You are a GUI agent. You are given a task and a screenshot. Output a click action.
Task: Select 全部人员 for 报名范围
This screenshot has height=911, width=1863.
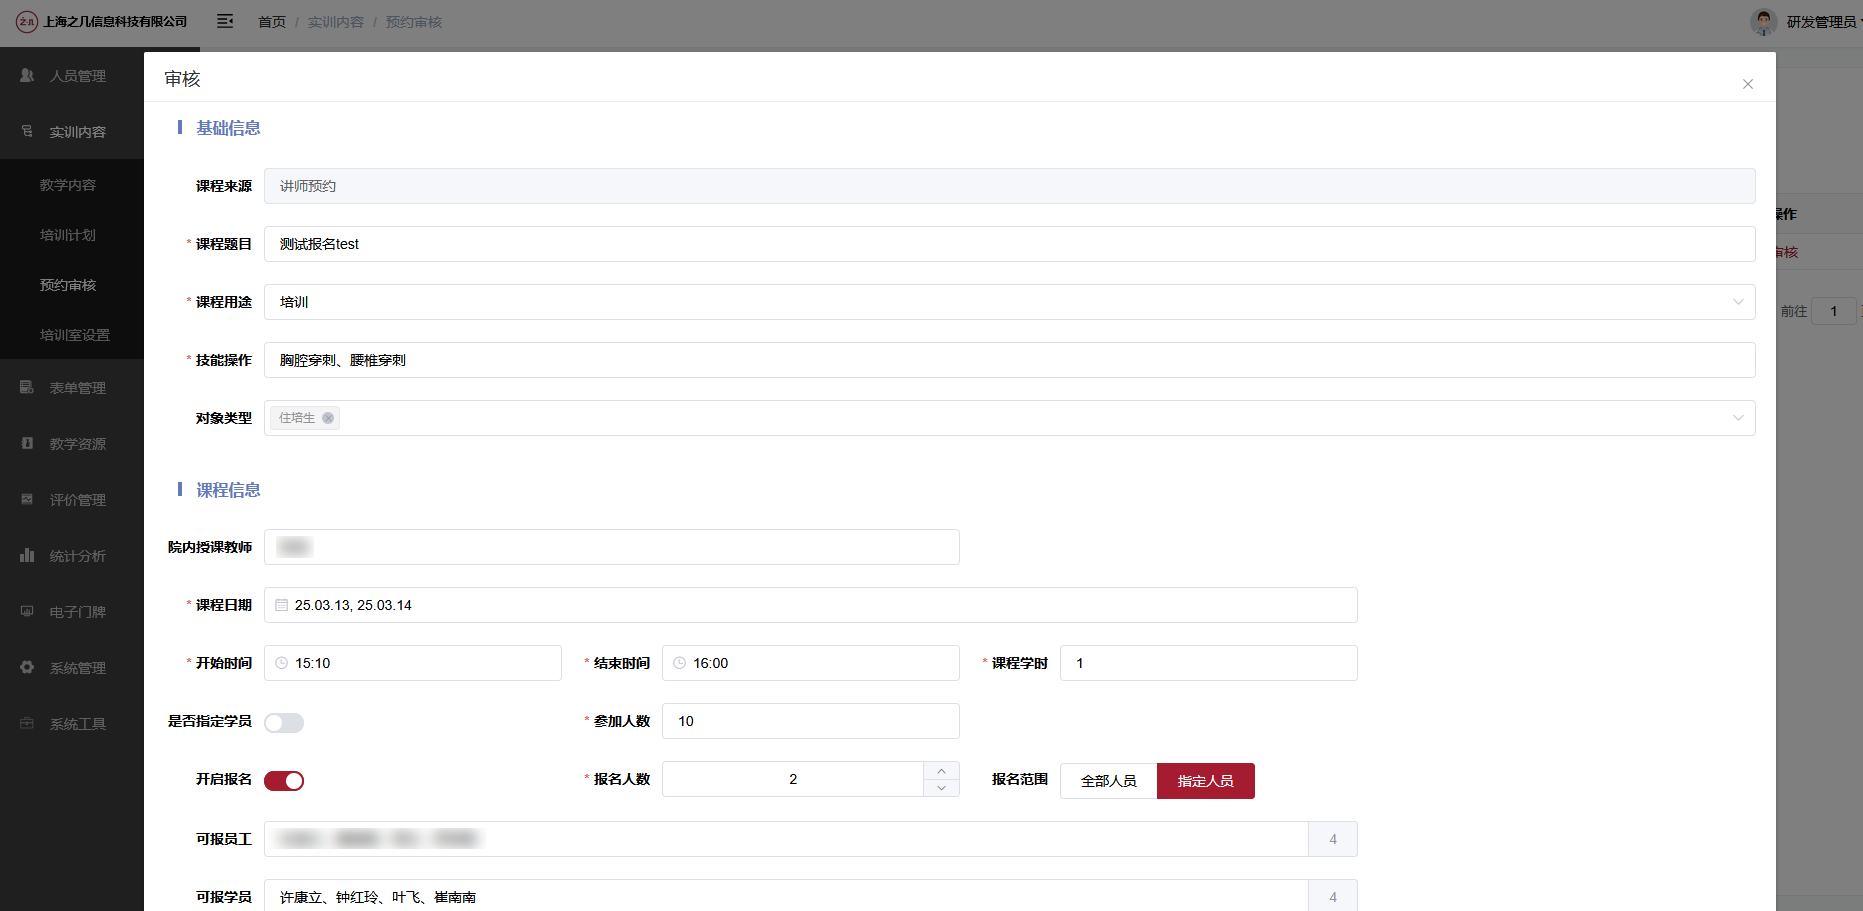1108,781
